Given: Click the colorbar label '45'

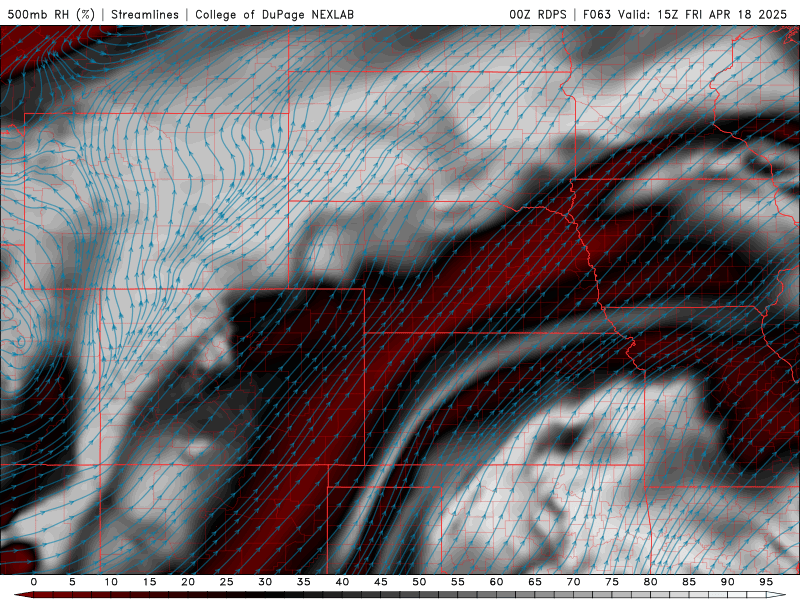Looking at the screenshot, I should pyautogui.click(x=381, y=582).
